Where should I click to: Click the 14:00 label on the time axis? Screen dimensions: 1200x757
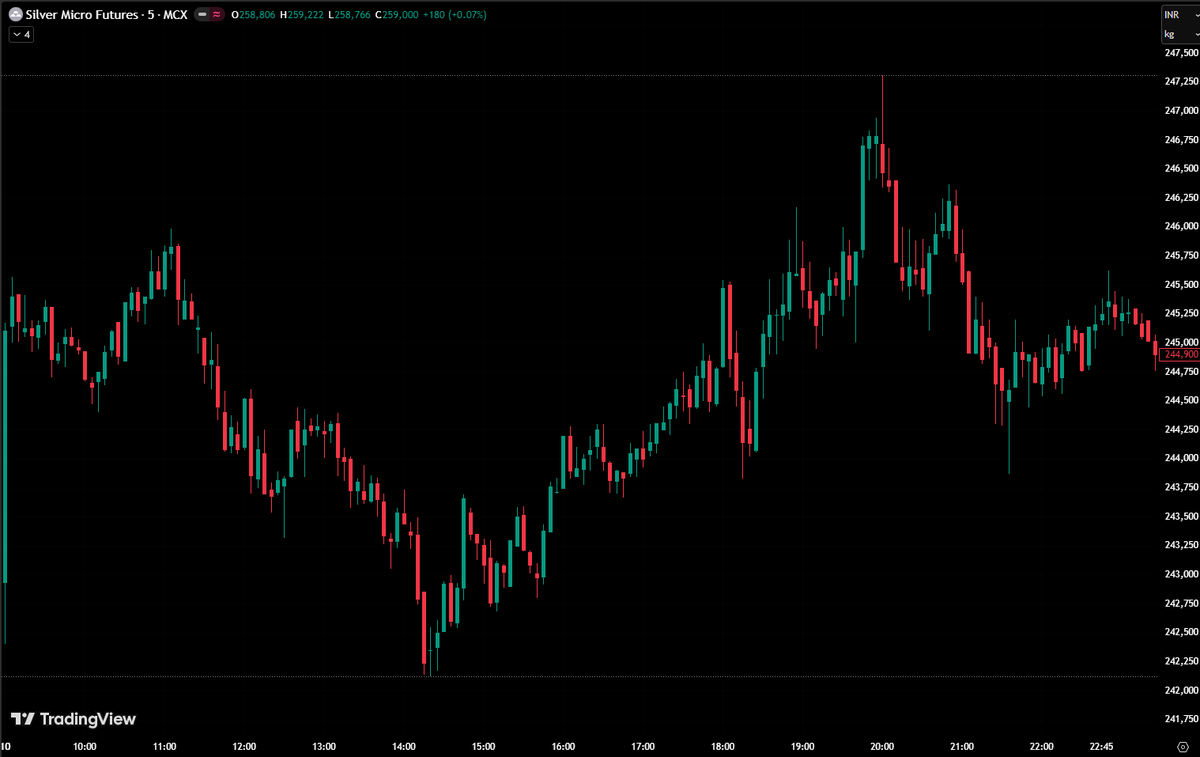coord(404,746)
